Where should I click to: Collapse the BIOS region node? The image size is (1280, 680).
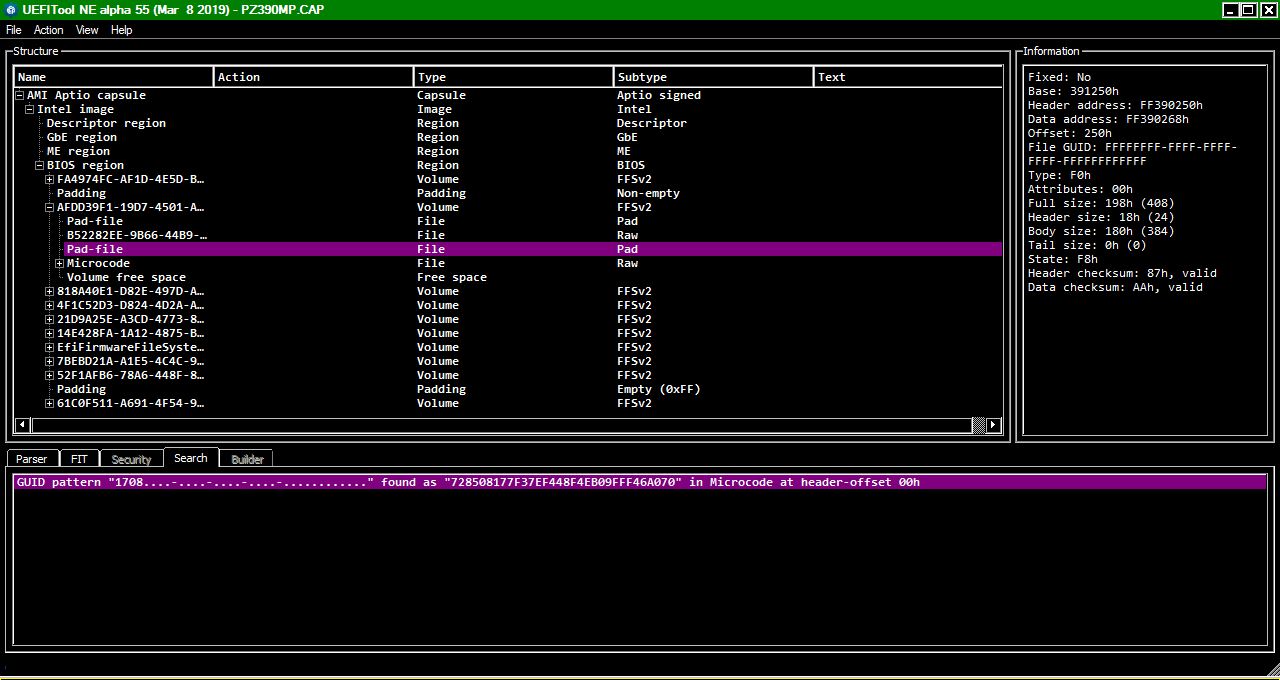coord(40,165)
